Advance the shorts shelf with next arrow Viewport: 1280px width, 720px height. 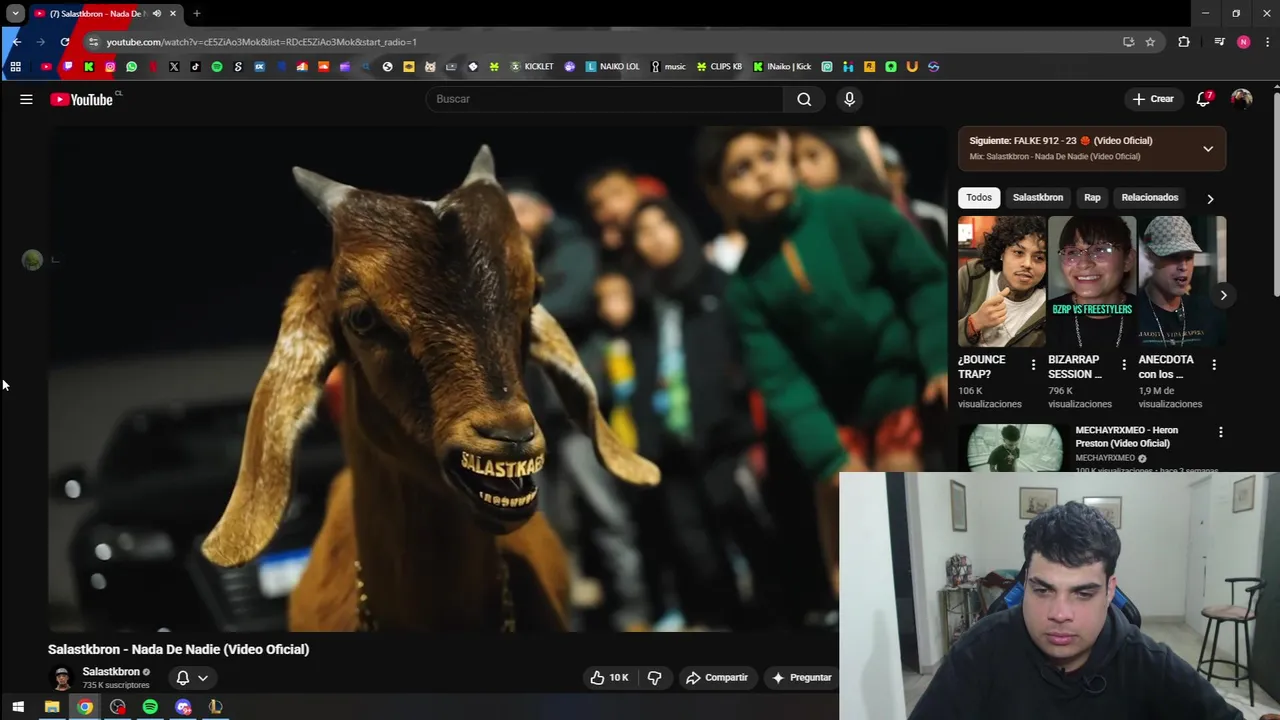pos(1223,295)
